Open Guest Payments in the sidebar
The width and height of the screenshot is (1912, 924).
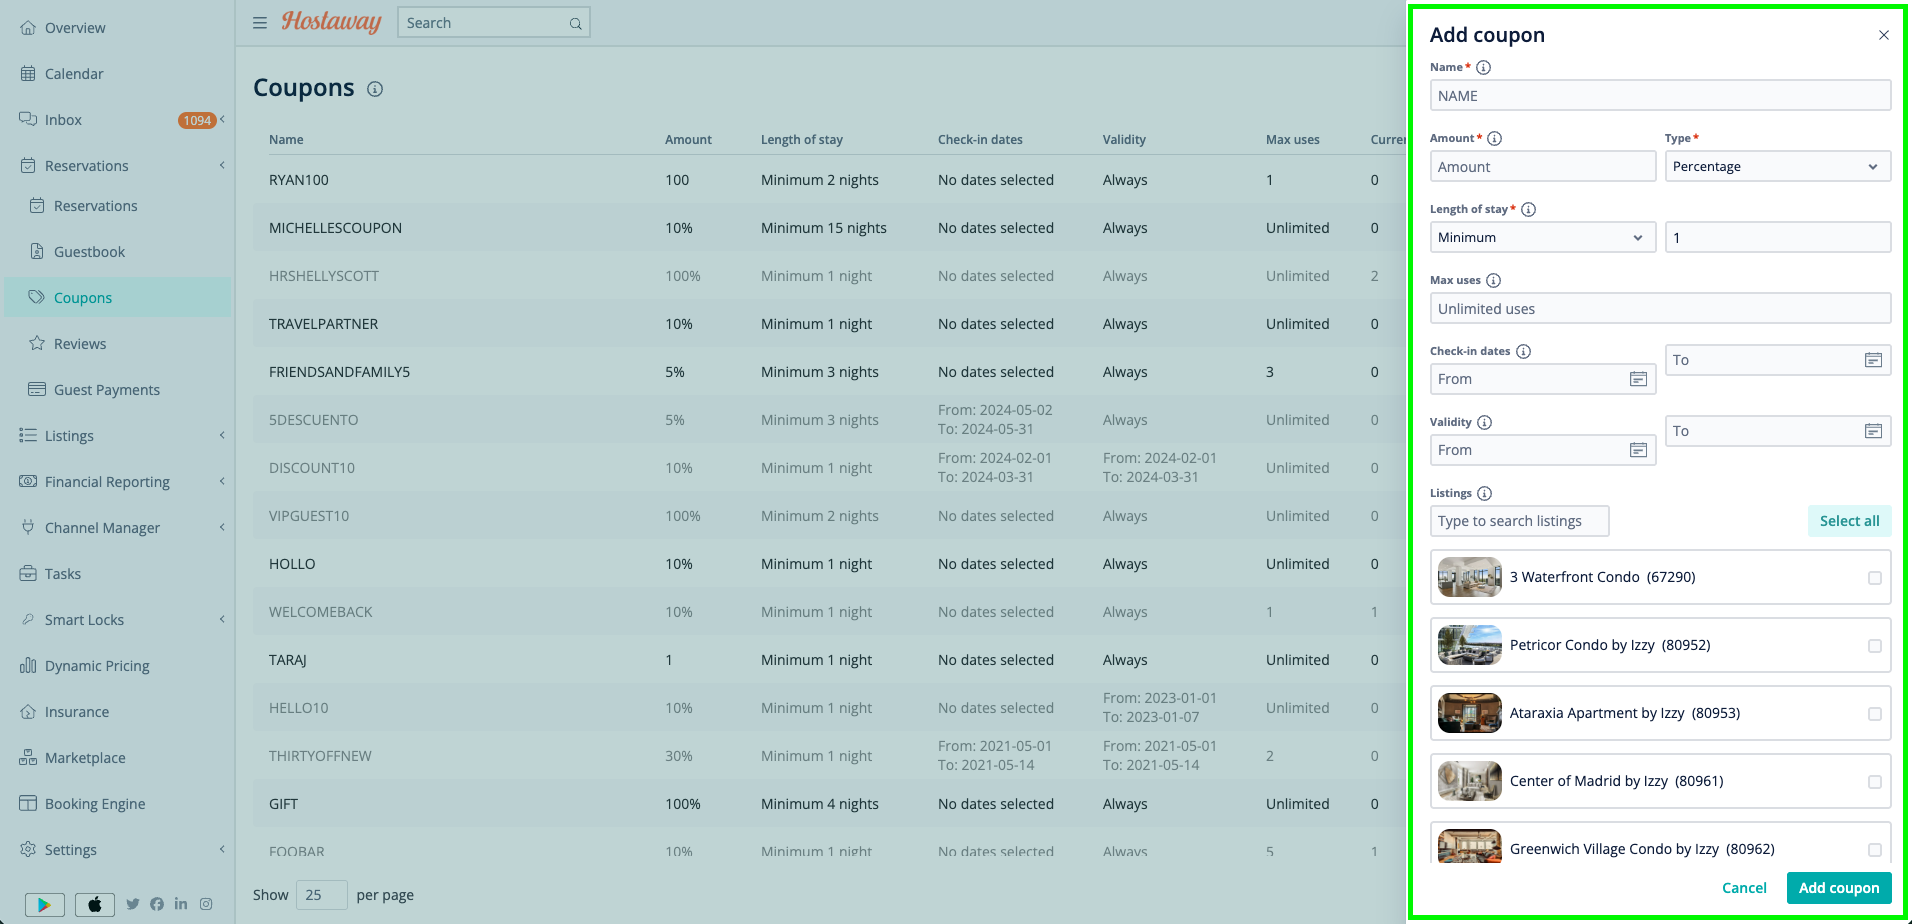(107, 390)
